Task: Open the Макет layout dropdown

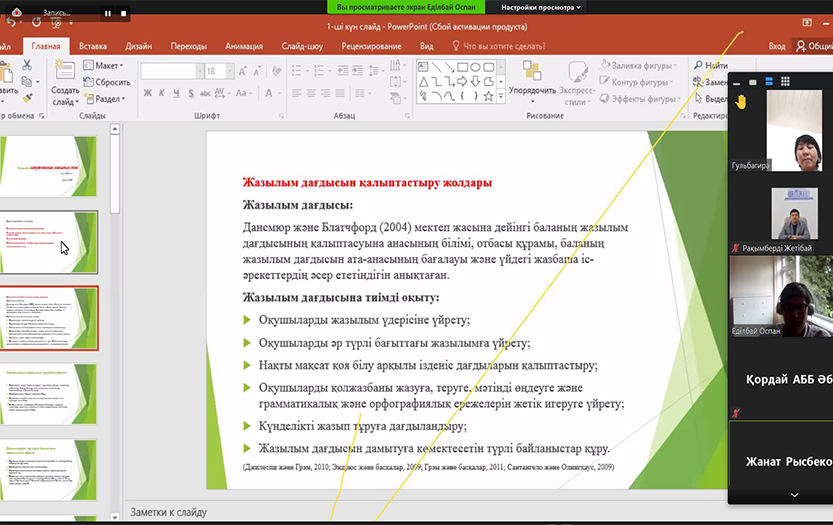Action: click(106, 66)
